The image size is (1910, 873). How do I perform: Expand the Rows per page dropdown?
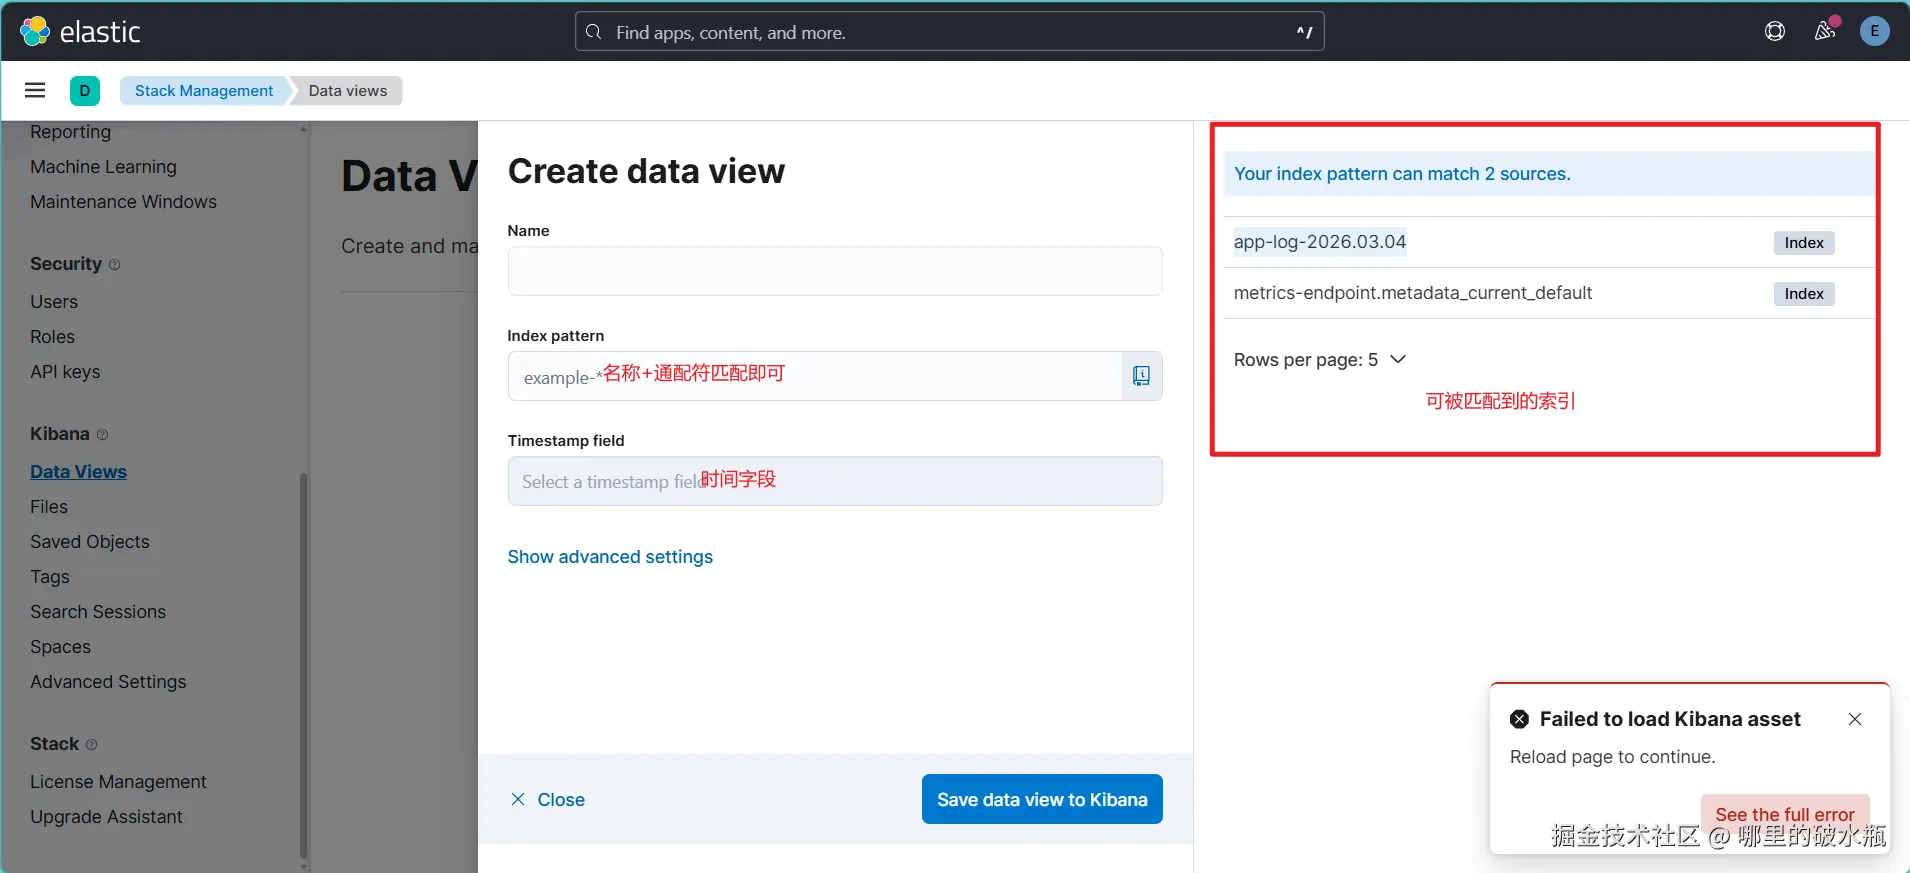(x=1320, y=360)
